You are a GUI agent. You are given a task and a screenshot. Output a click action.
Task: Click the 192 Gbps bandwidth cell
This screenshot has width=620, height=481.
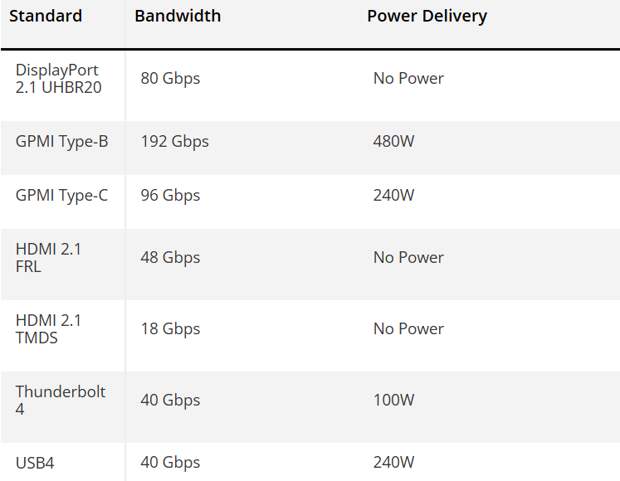[175, 142]
